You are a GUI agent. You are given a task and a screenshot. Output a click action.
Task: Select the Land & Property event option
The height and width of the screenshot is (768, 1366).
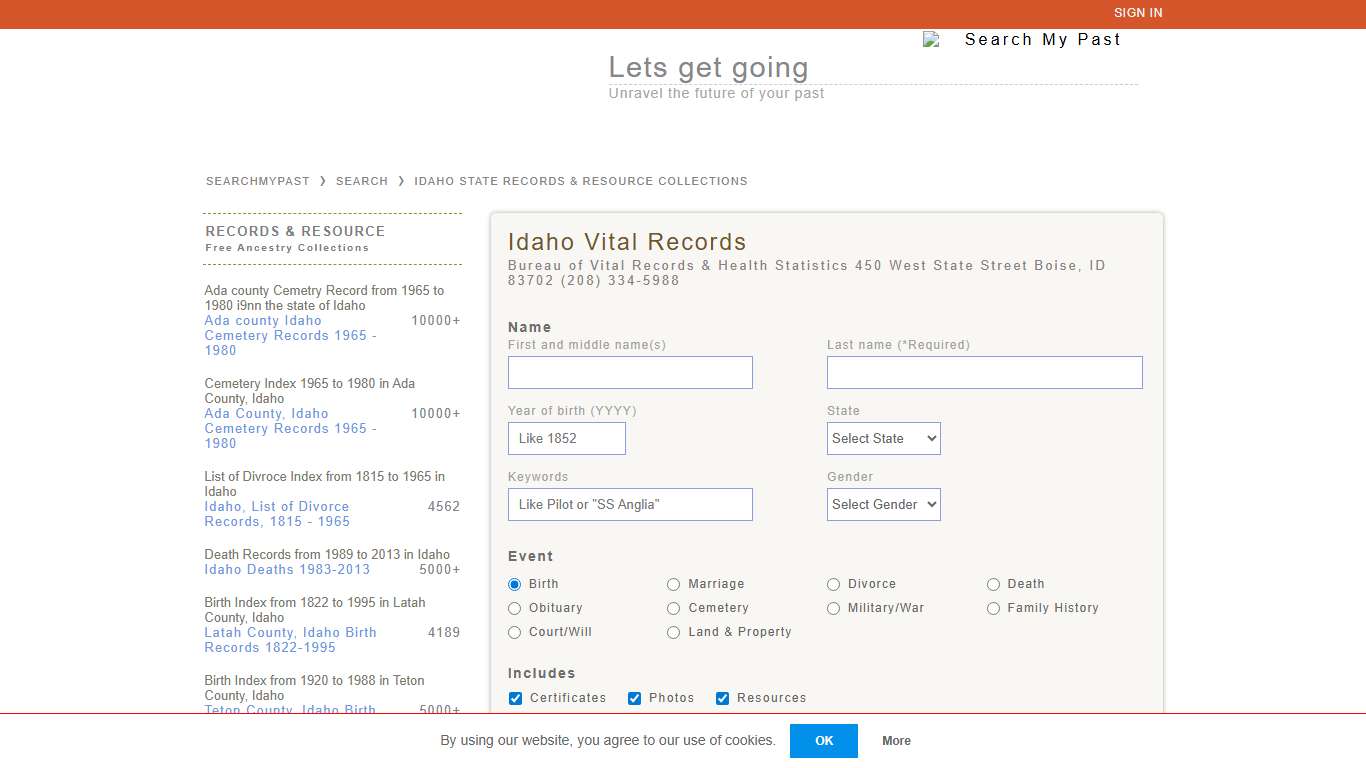click(674, 632)
